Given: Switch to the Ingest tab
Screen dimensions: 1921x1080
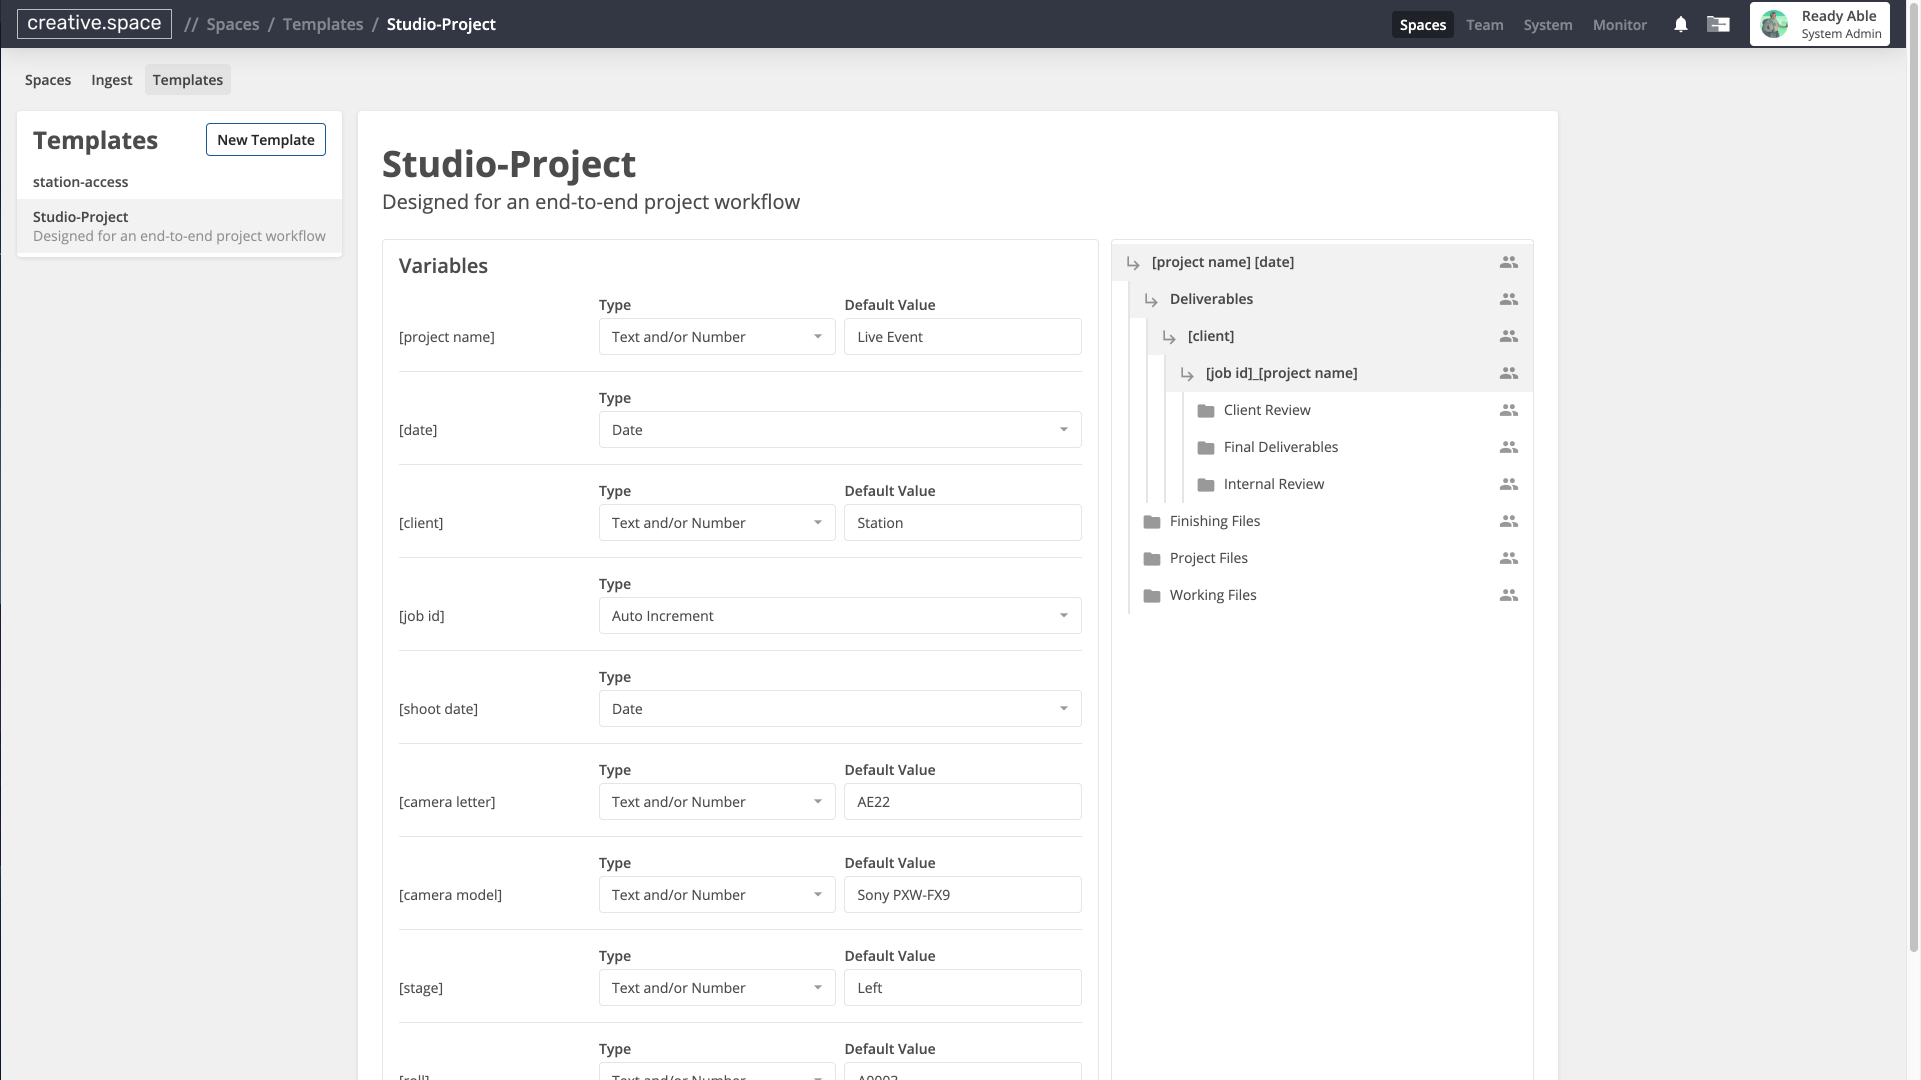Looking at the screenshot, I should click(111, 79).
